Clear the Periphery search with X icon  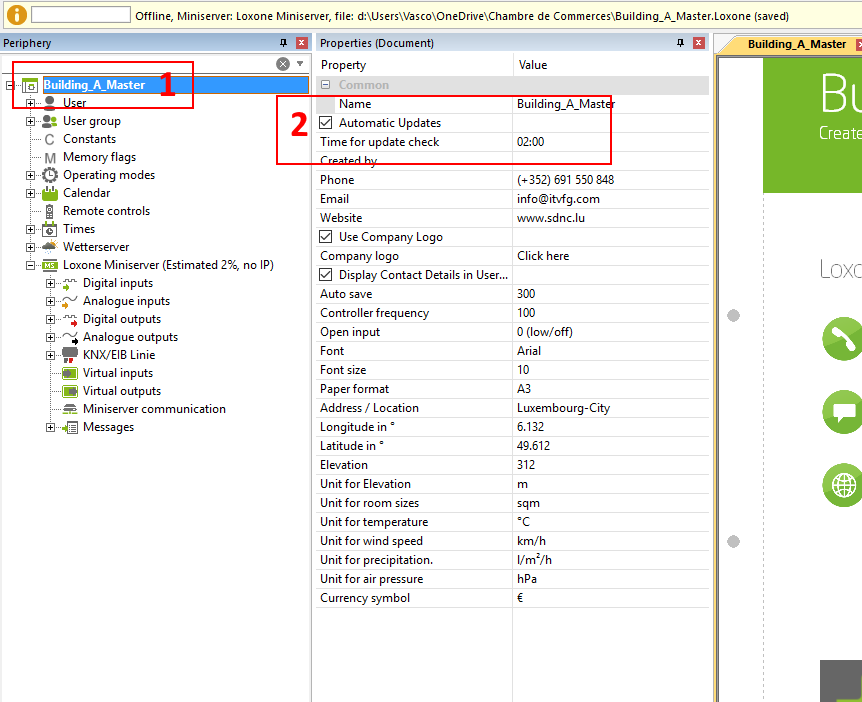point(283,64)
